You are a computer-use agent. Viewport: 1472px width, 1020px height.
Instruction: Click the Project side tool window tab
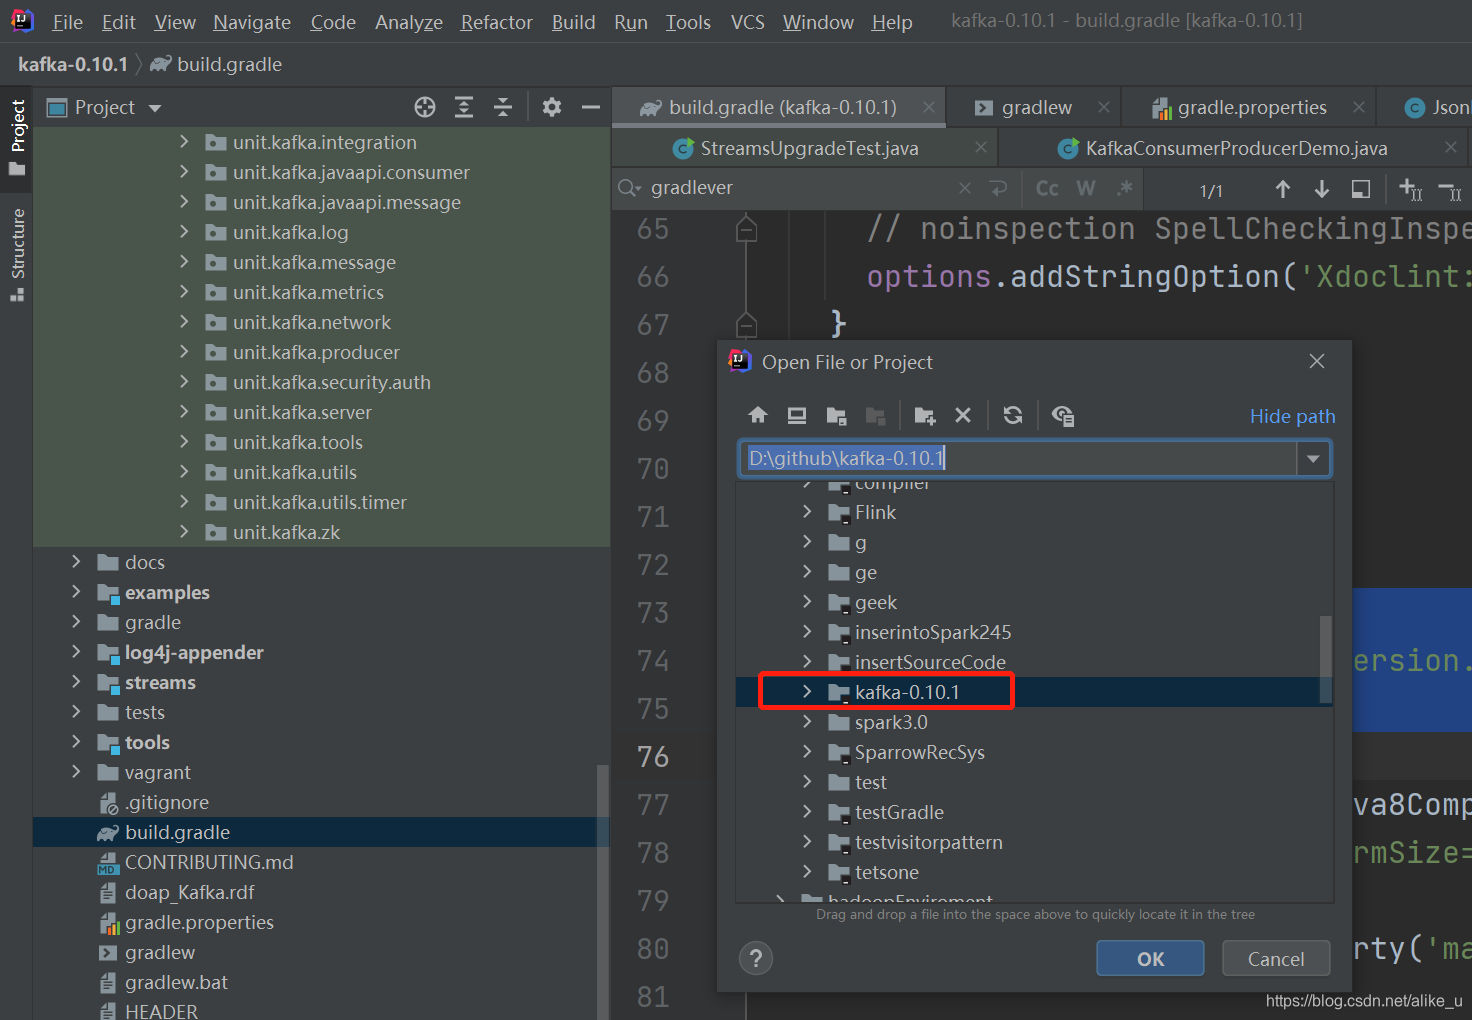[17, 137]
